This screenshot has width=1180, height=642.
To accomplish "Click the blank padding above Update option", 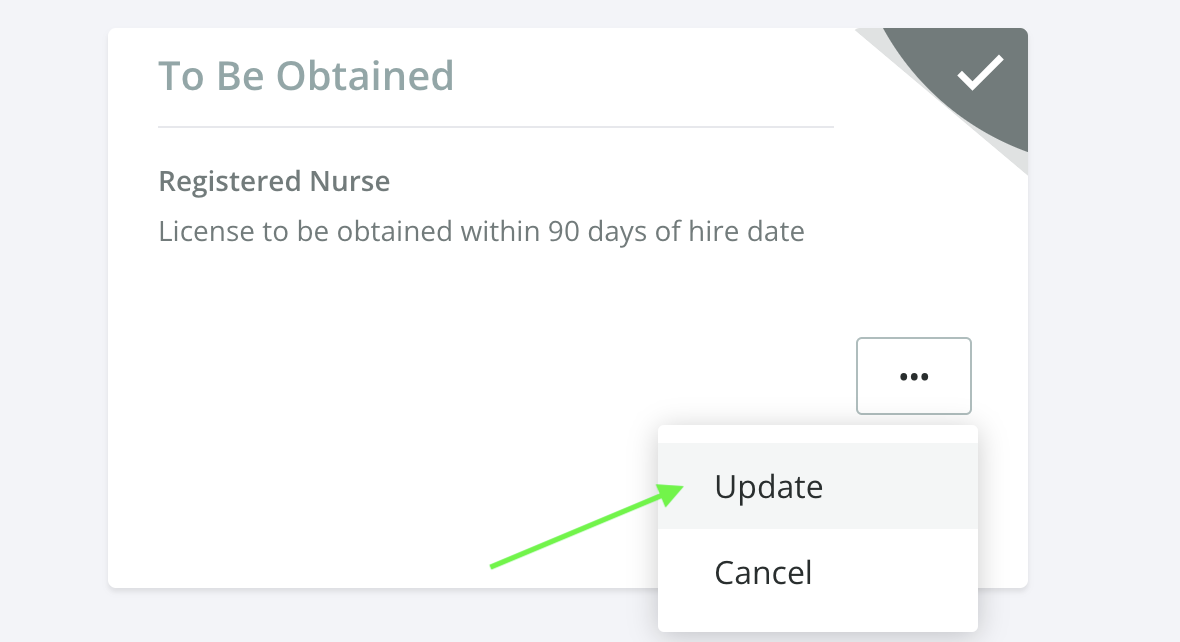I will [817, 434].
